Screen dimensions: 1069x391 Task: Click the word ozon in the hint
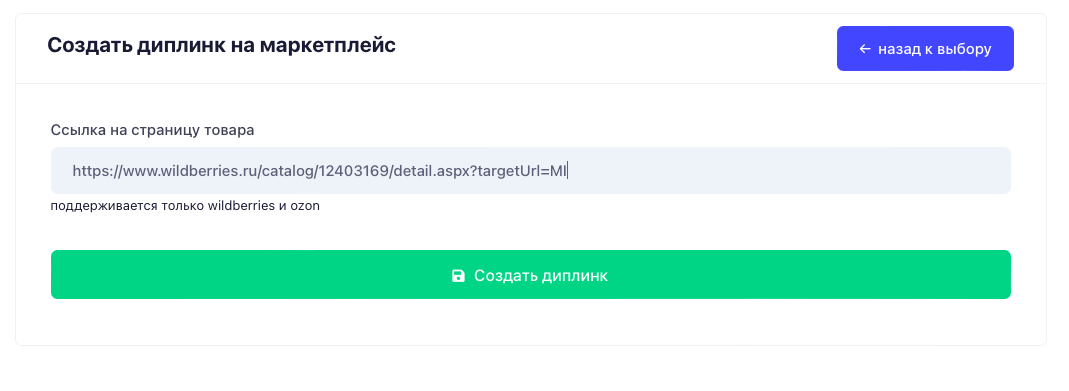click(x=305, y=206)
